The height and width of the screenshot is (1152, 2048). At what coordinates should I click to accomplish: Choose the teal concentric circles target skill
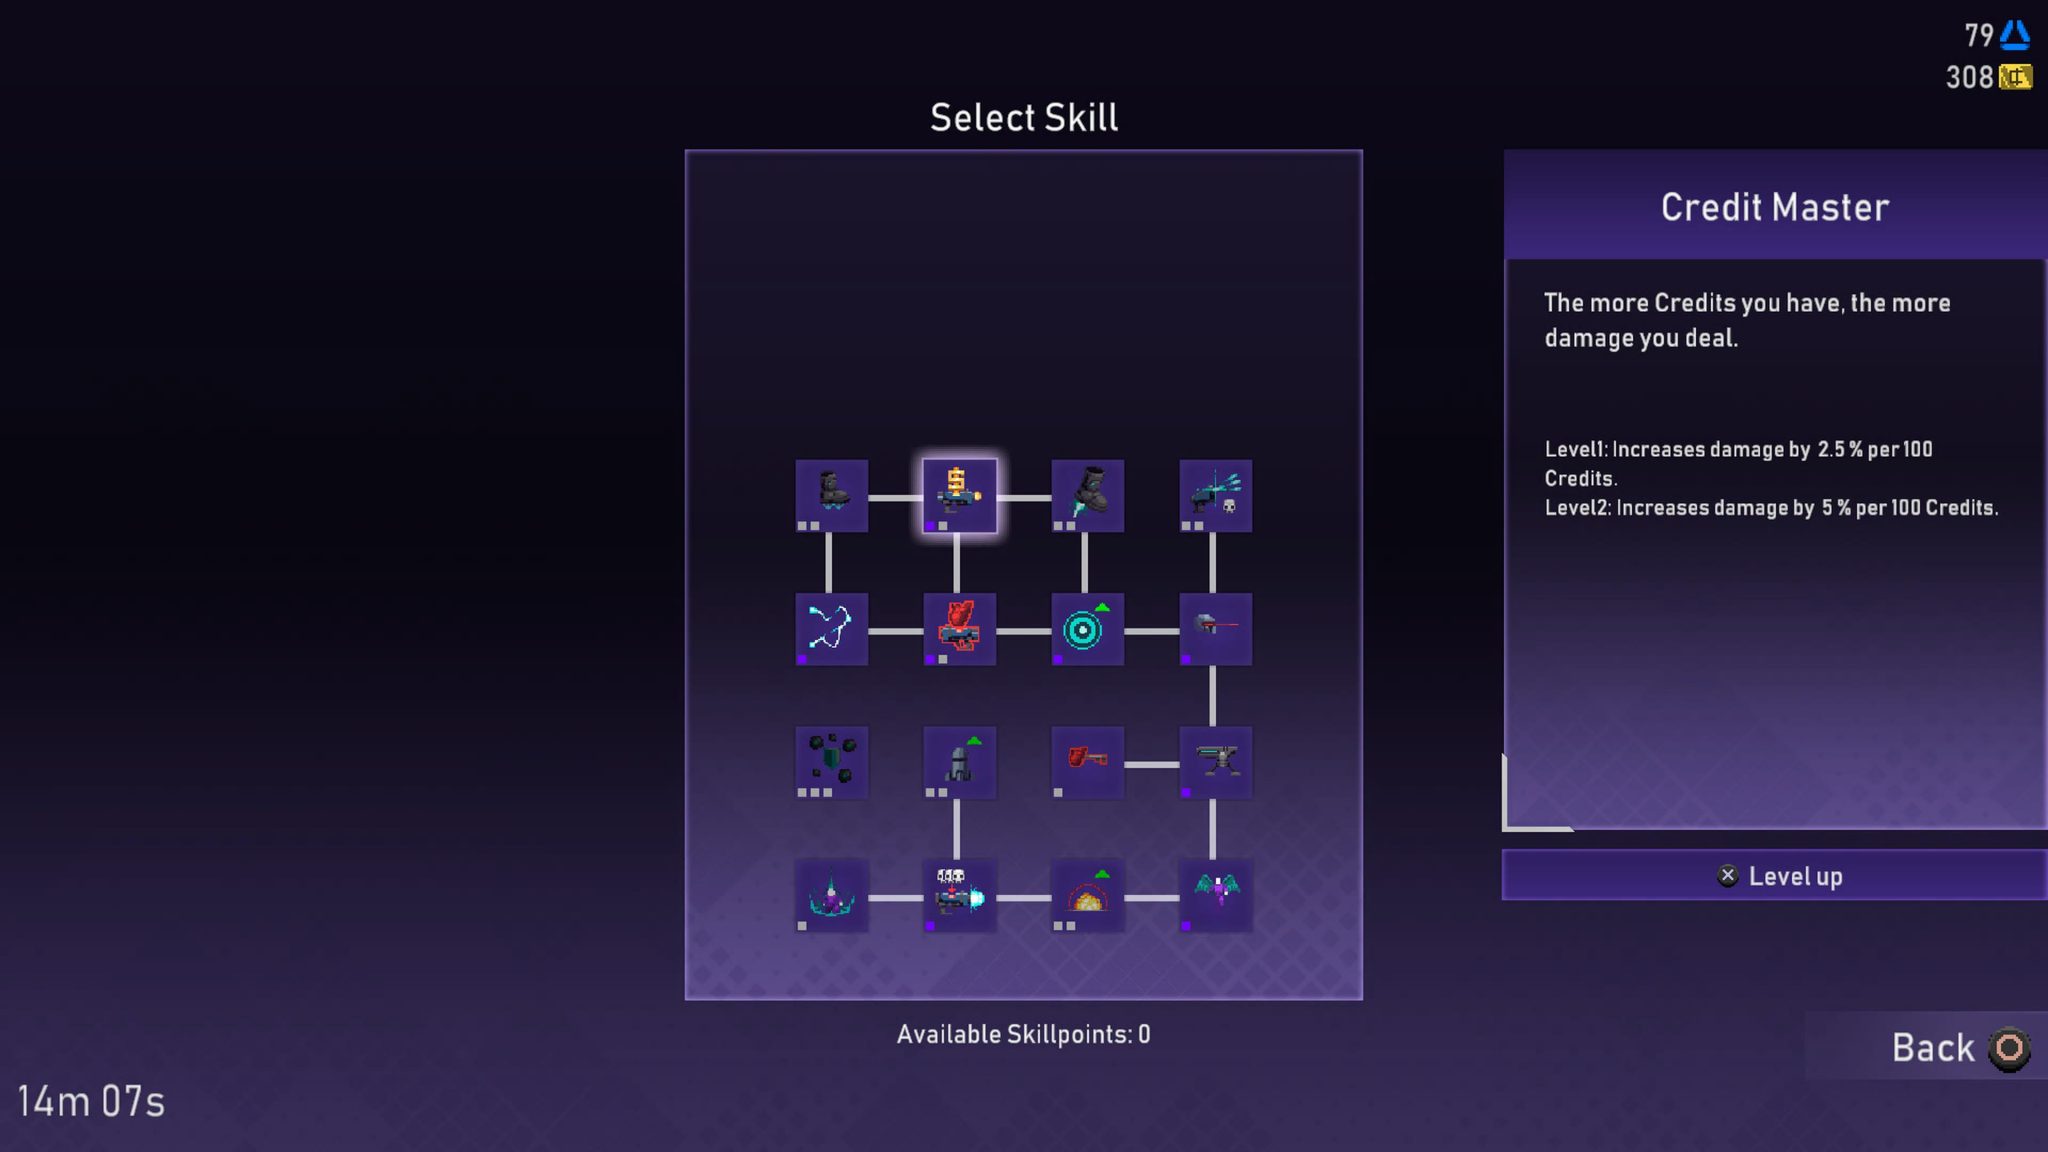[x=1086, y=628]
